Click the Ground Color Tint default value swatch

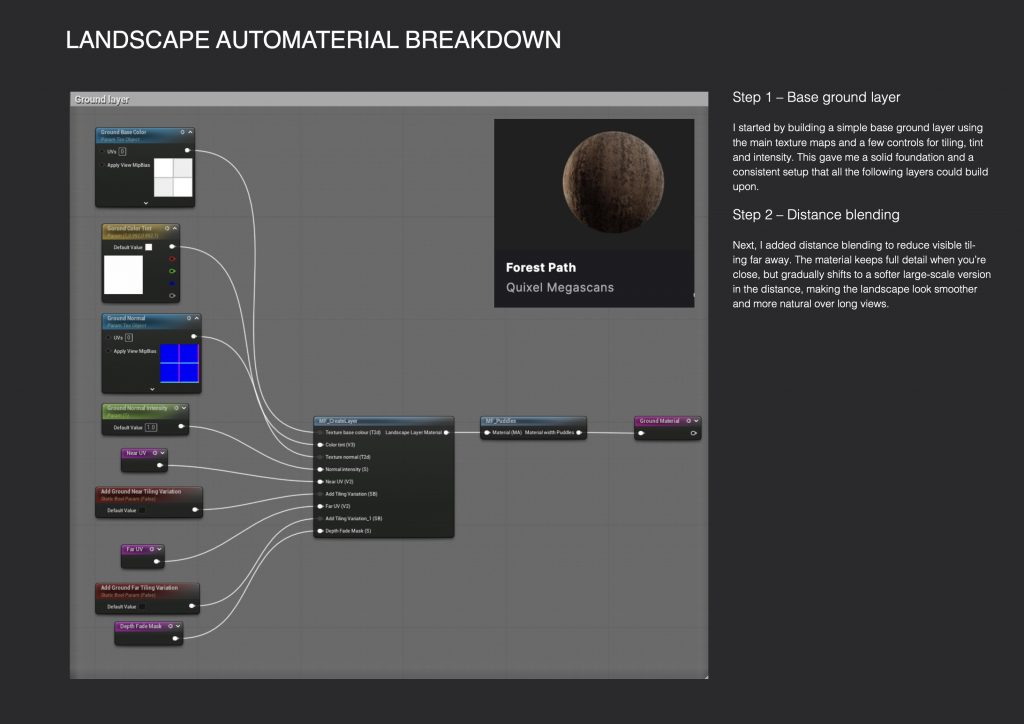coord(148,247)
